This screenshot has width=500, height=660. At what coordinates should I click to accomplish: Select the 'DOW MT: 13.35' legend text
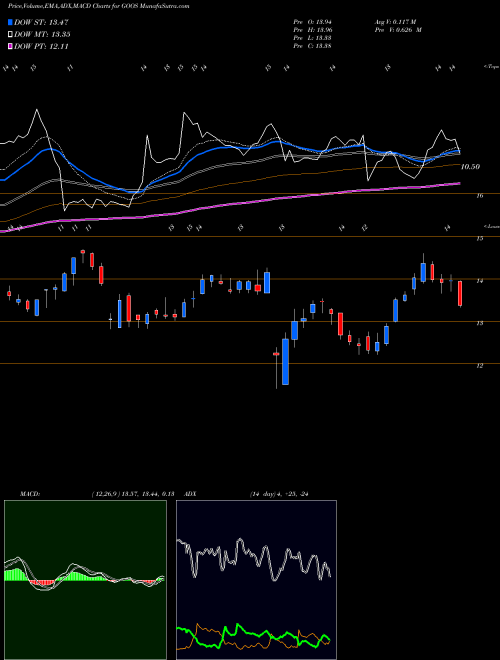click(42, 35)
